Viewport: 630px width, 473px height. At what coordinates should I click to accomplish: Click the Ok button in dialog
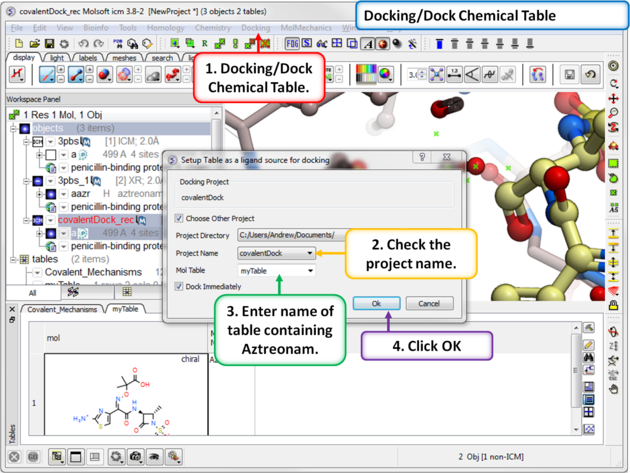point(376,303)
